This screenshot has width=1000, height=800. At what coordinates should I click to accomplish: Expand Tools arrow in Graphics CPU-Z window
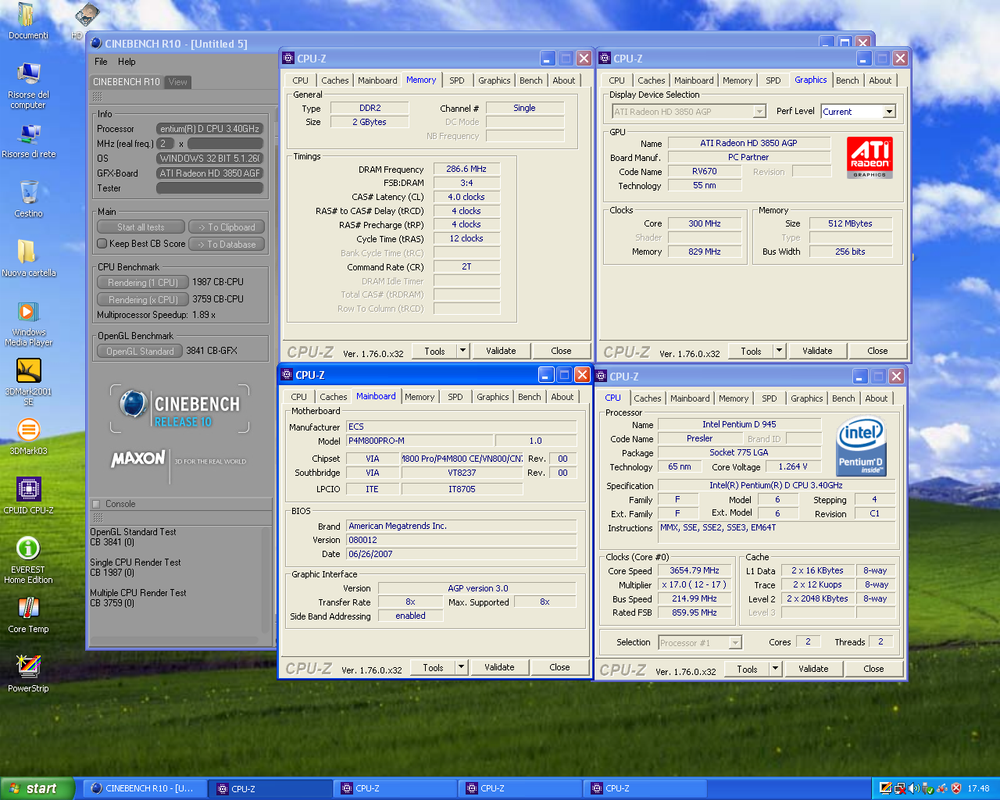[x=779, y=350]
